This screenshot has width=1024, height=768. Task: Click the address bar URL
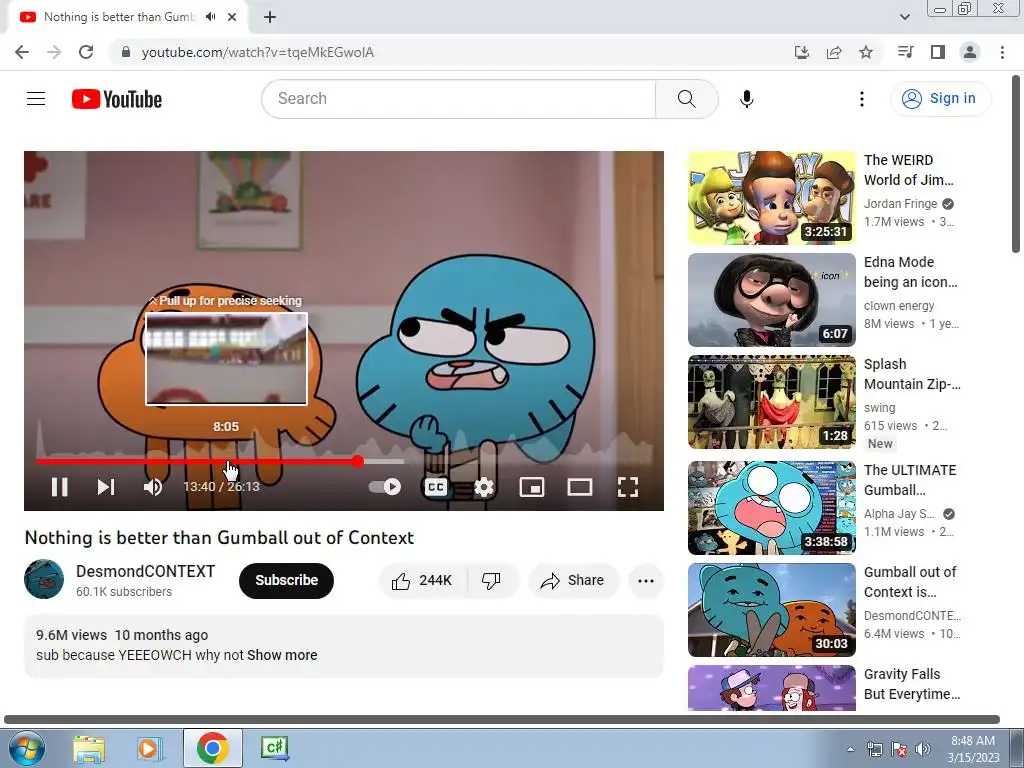pyautogui.click(x=258, y=52)
